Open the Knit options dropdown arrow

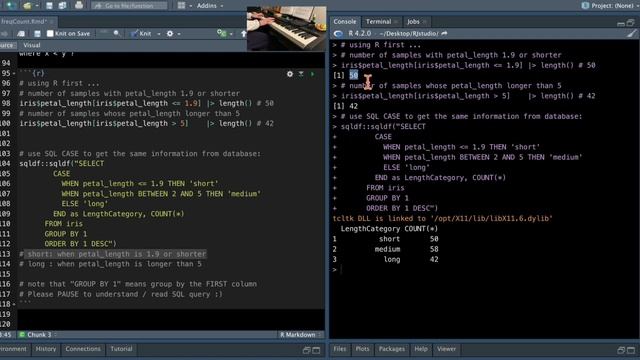[158, 34]
